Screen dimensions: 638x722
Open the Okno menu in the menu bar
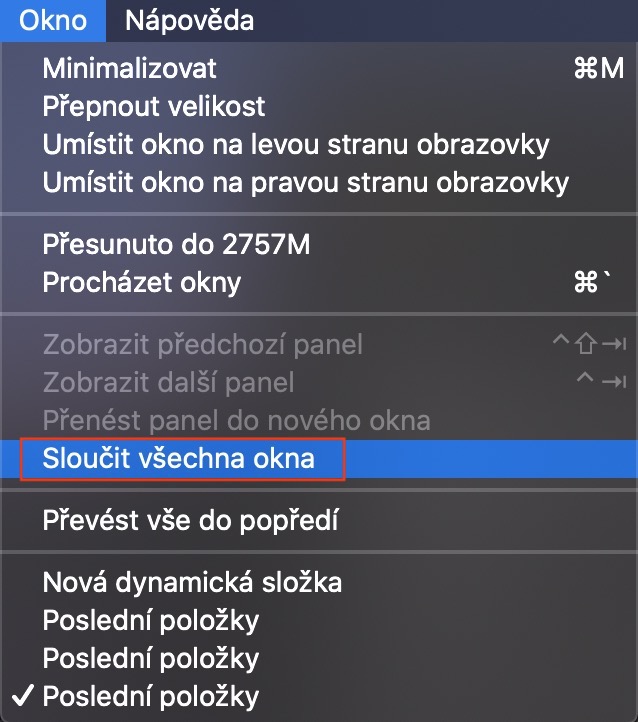coord(52,20)
